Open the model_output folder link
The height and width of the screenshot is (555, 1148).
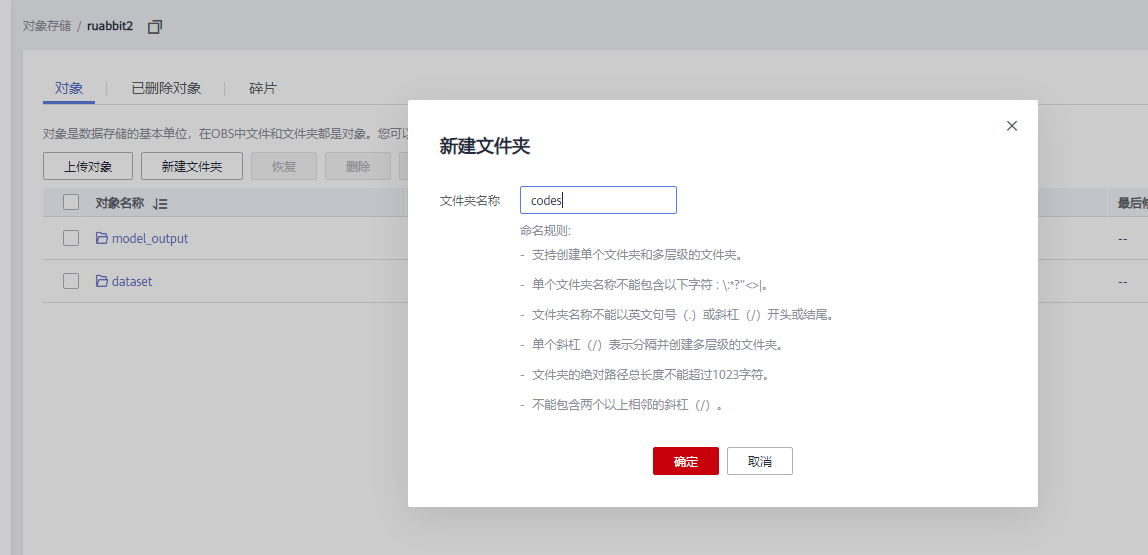tap(150, 238)
